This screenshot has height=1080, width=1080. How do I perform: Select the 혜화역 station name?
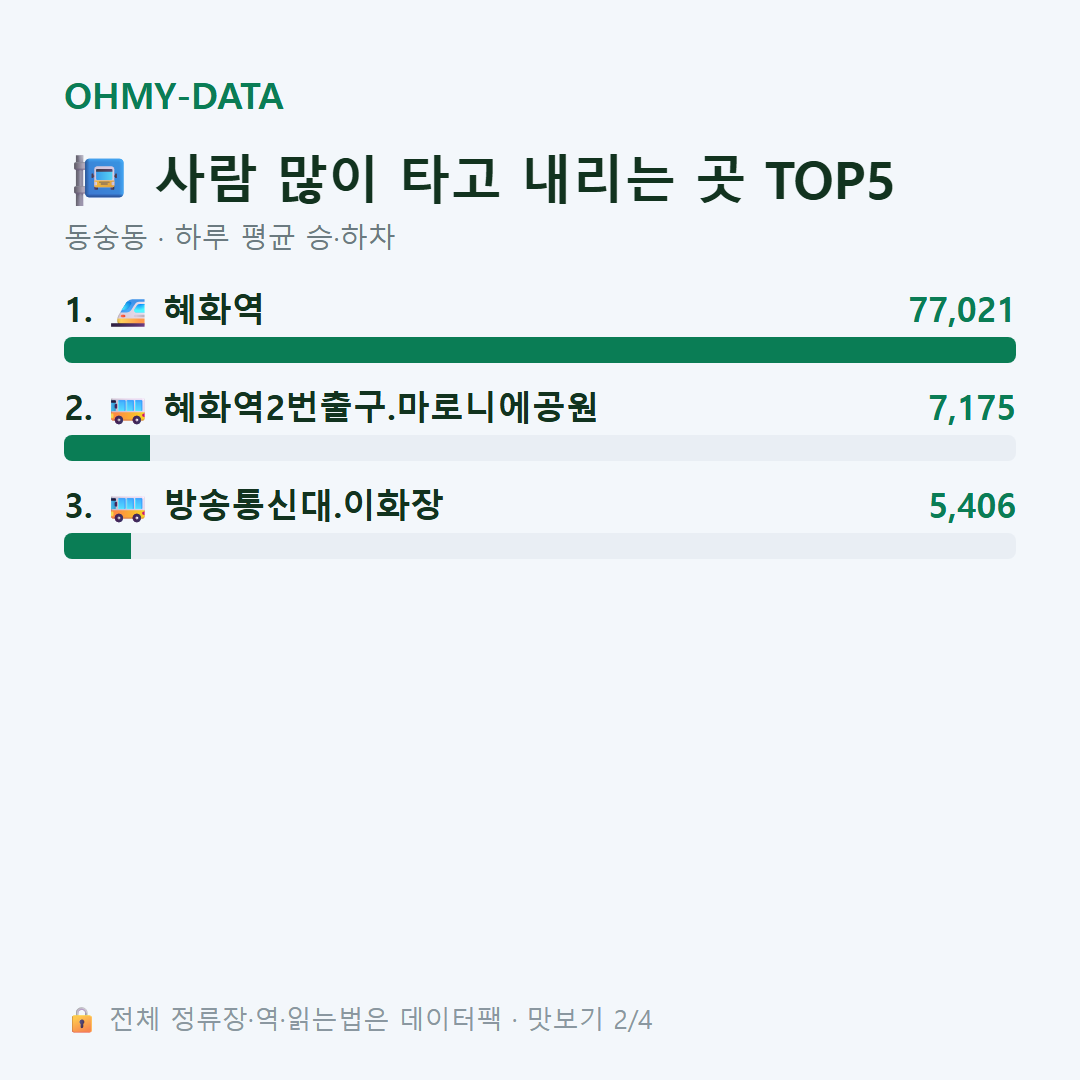pyautogui.click(x=214, y=309)
